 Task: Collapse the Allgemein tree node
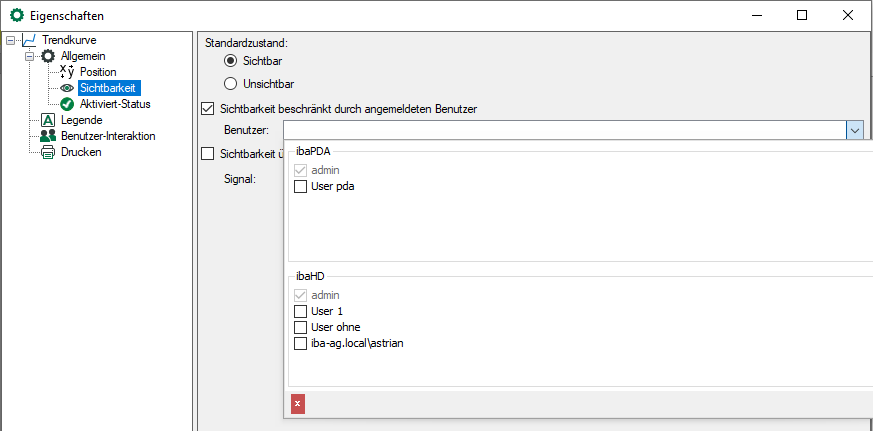pos(29,56)
